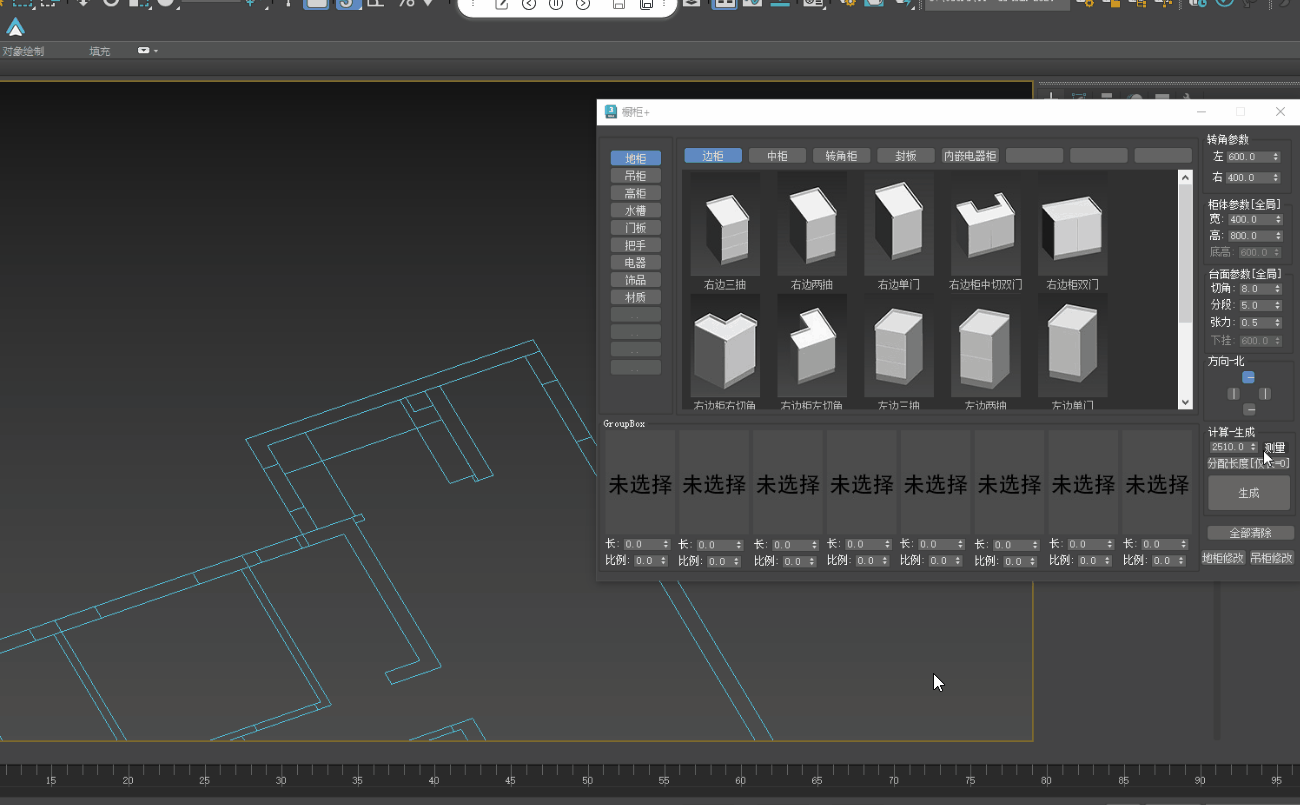Viewport: 1300px width, 805px height.
Task: Open the 对象绘制 ribbon tab
Action: pyautogui.click(x=23, y=51)
